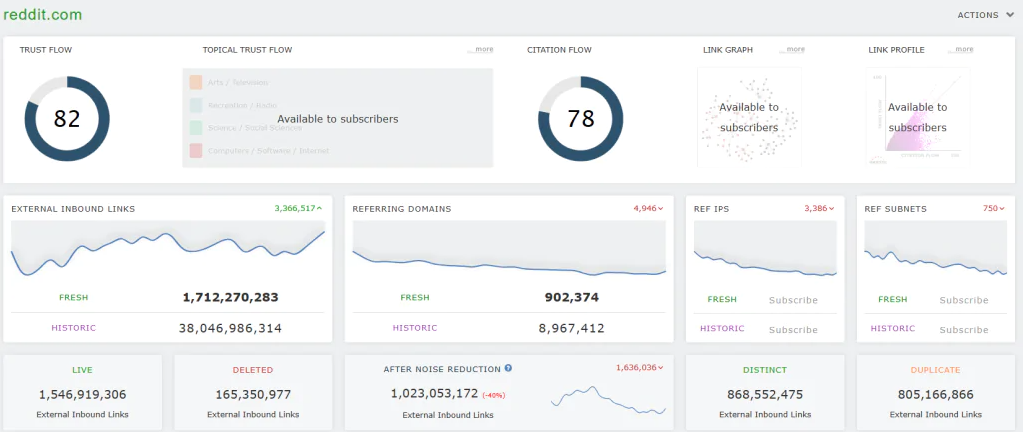Select the orange Arts / Television topic swatch
Viewport: 1024px width, 432px height.
coord(195,82)
